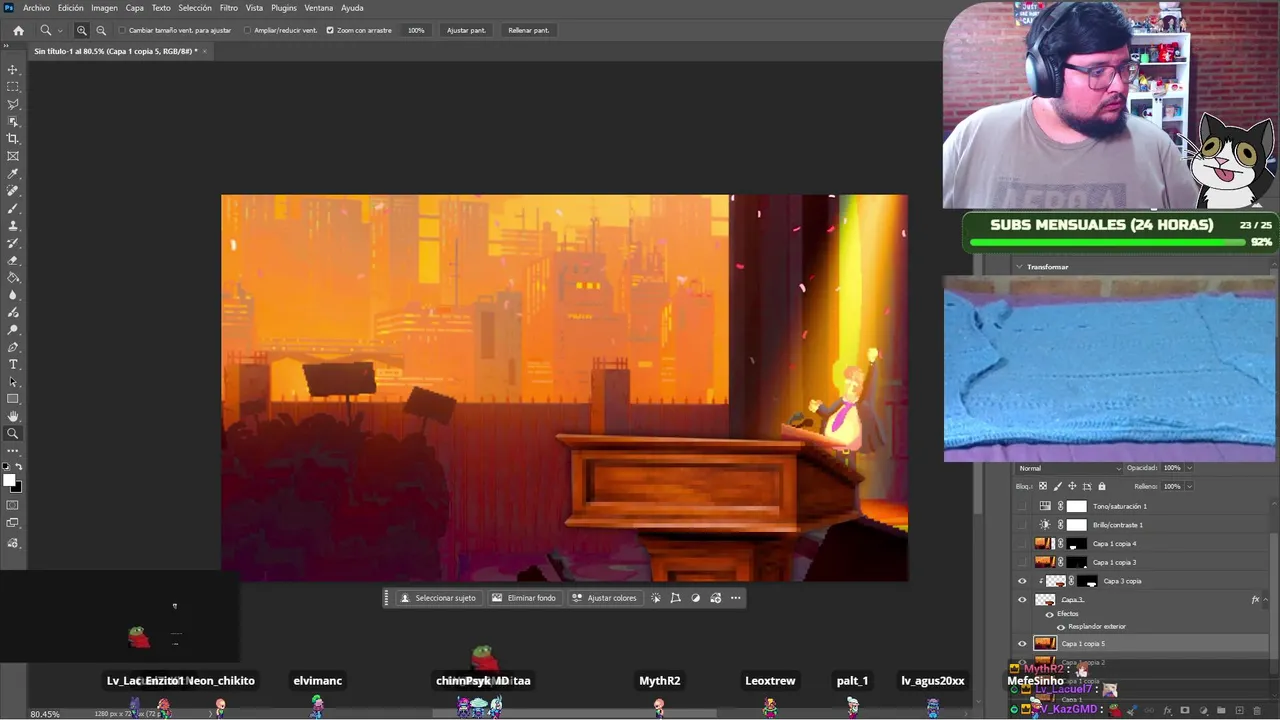This screenshot has width=1280, height=720.
Task: Select the Rectangular Marquee tool
Action: click(x=13, y=87)
